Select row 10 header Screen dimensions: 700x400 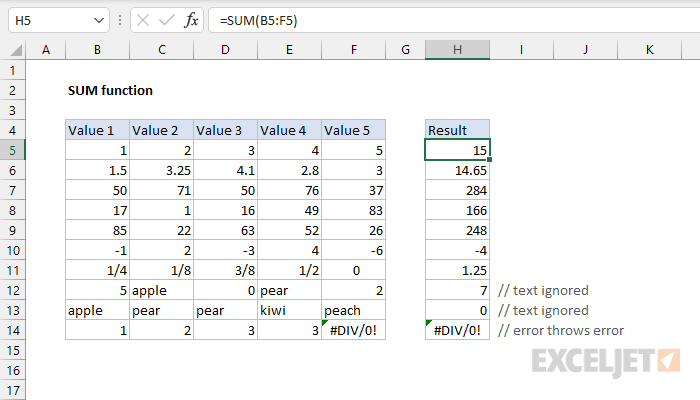pyautogui.click(x=12, y=250)
